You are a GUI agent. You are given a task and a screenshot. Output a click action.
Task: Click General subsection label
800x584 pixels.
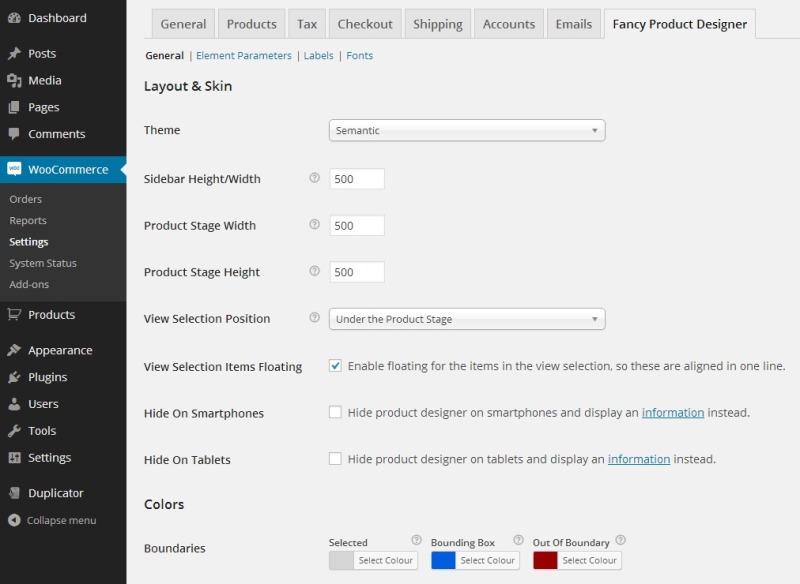(x=164, y=56)
